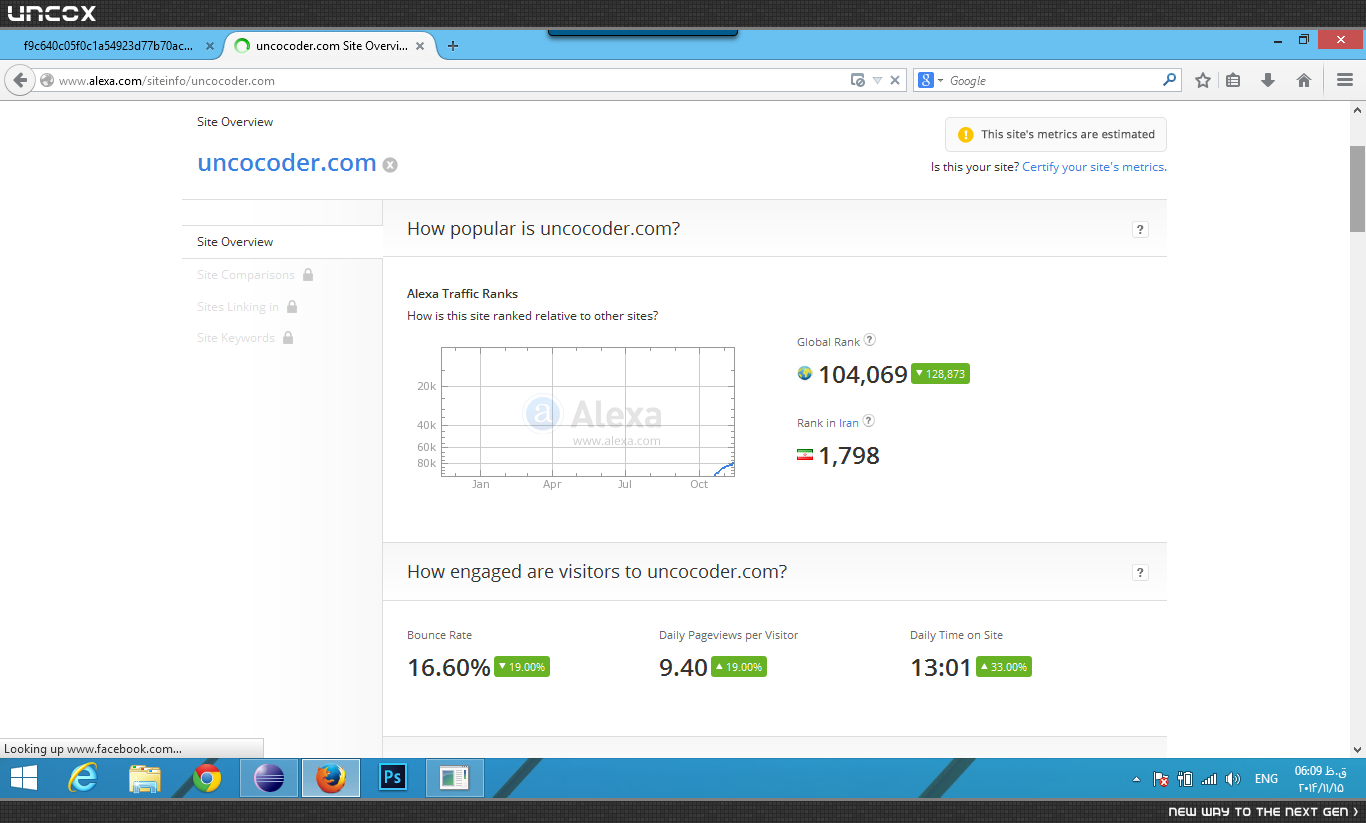Image resolution: width=1366 pixels, height=823 pixels.
Task: Click the Global Rank question mark icon
Action: [870, 340]
